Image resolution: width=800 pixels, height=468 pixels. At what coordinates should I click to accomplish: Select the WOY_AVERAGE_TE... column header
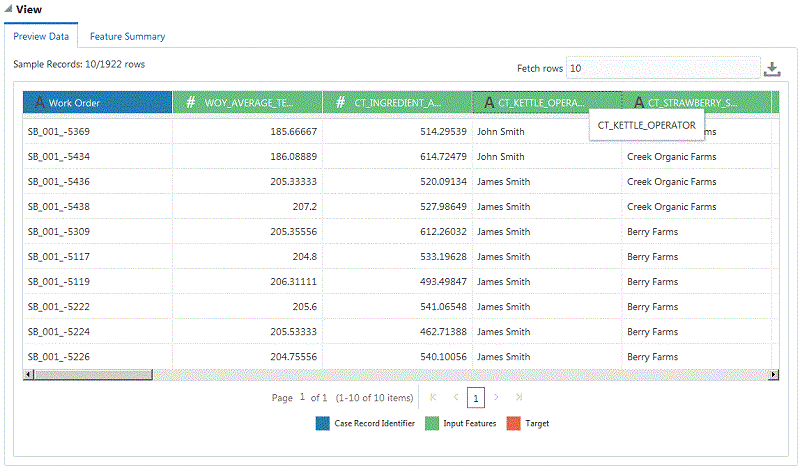[247, 103]
